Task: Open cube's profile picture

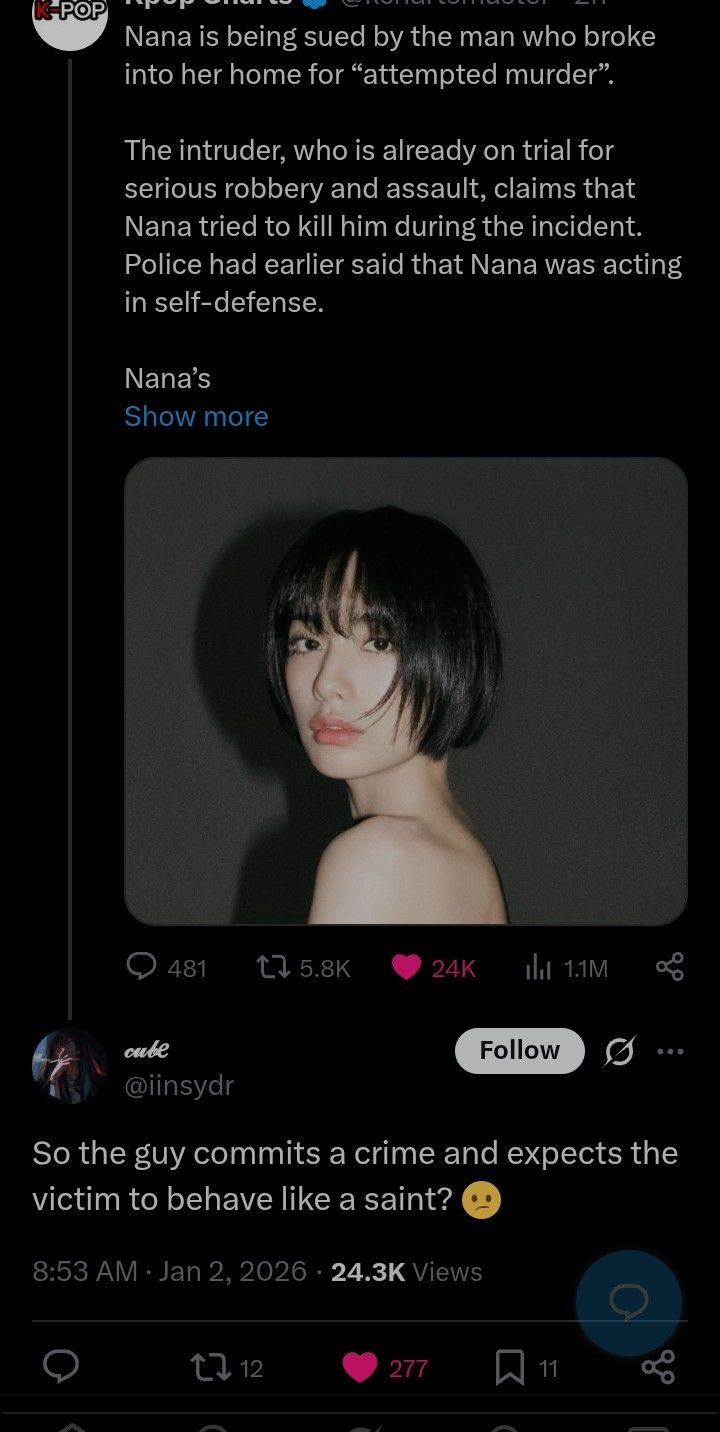Action: 70,1066
